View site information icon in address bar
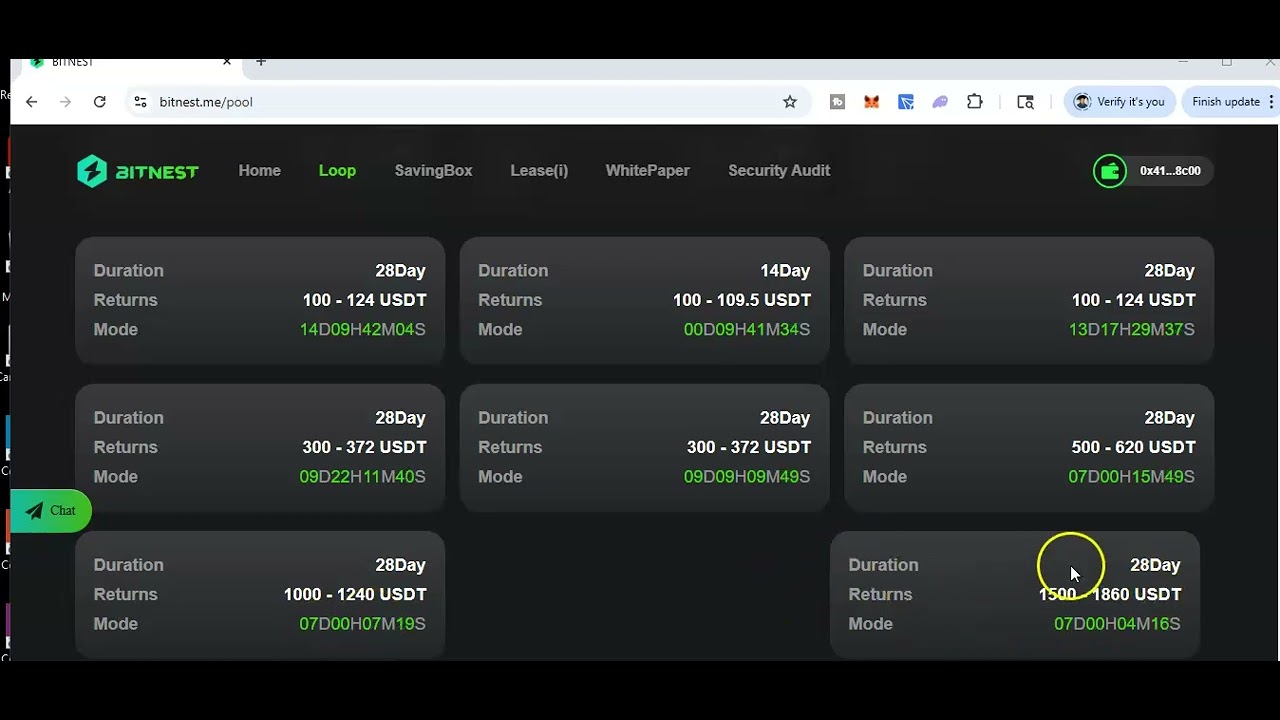Image resolution: width=1280 pixels, height=720 pixels. (x=140, y=102)
